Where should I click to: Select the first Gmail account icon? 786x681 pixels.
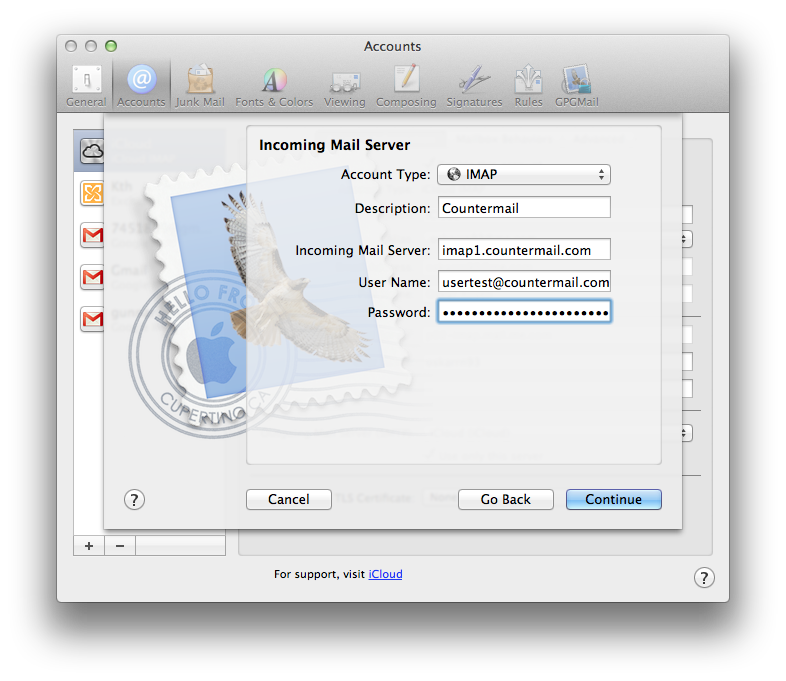point(92,235)
